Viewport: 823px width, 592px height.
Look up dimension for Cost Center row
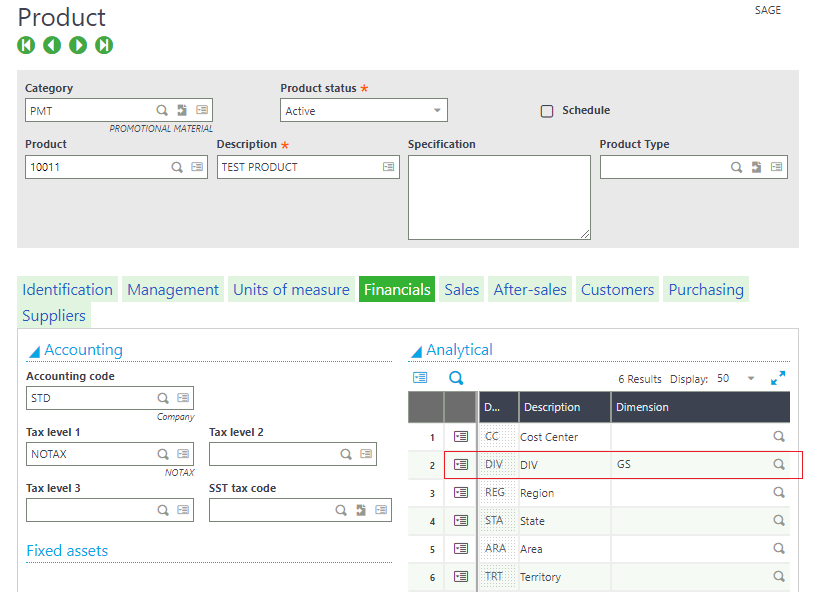779,436
